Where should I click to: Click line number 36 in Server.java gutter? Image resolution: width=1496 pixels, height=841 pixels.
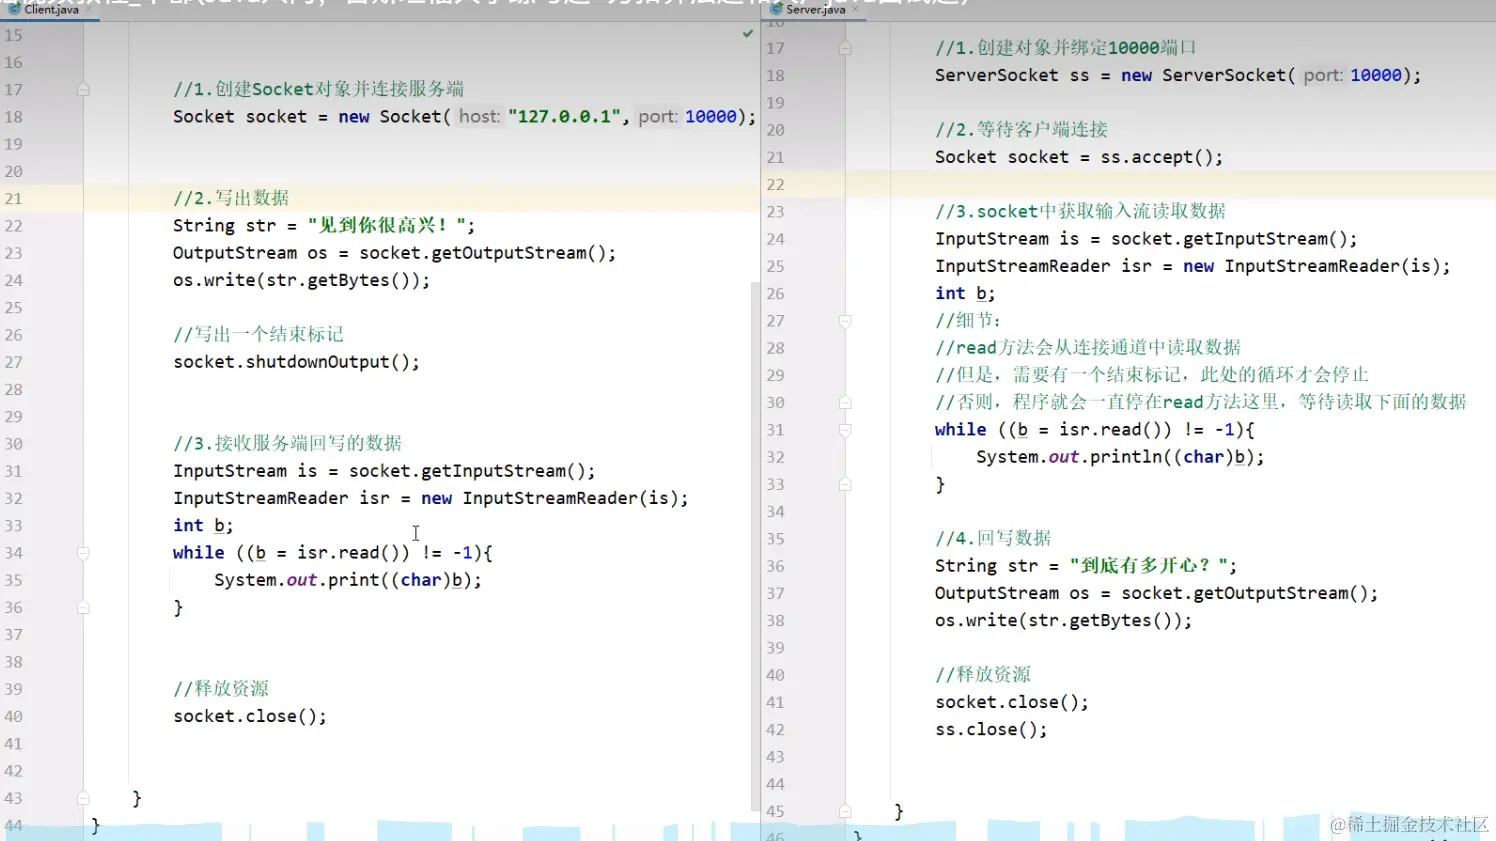click(775, 566)
